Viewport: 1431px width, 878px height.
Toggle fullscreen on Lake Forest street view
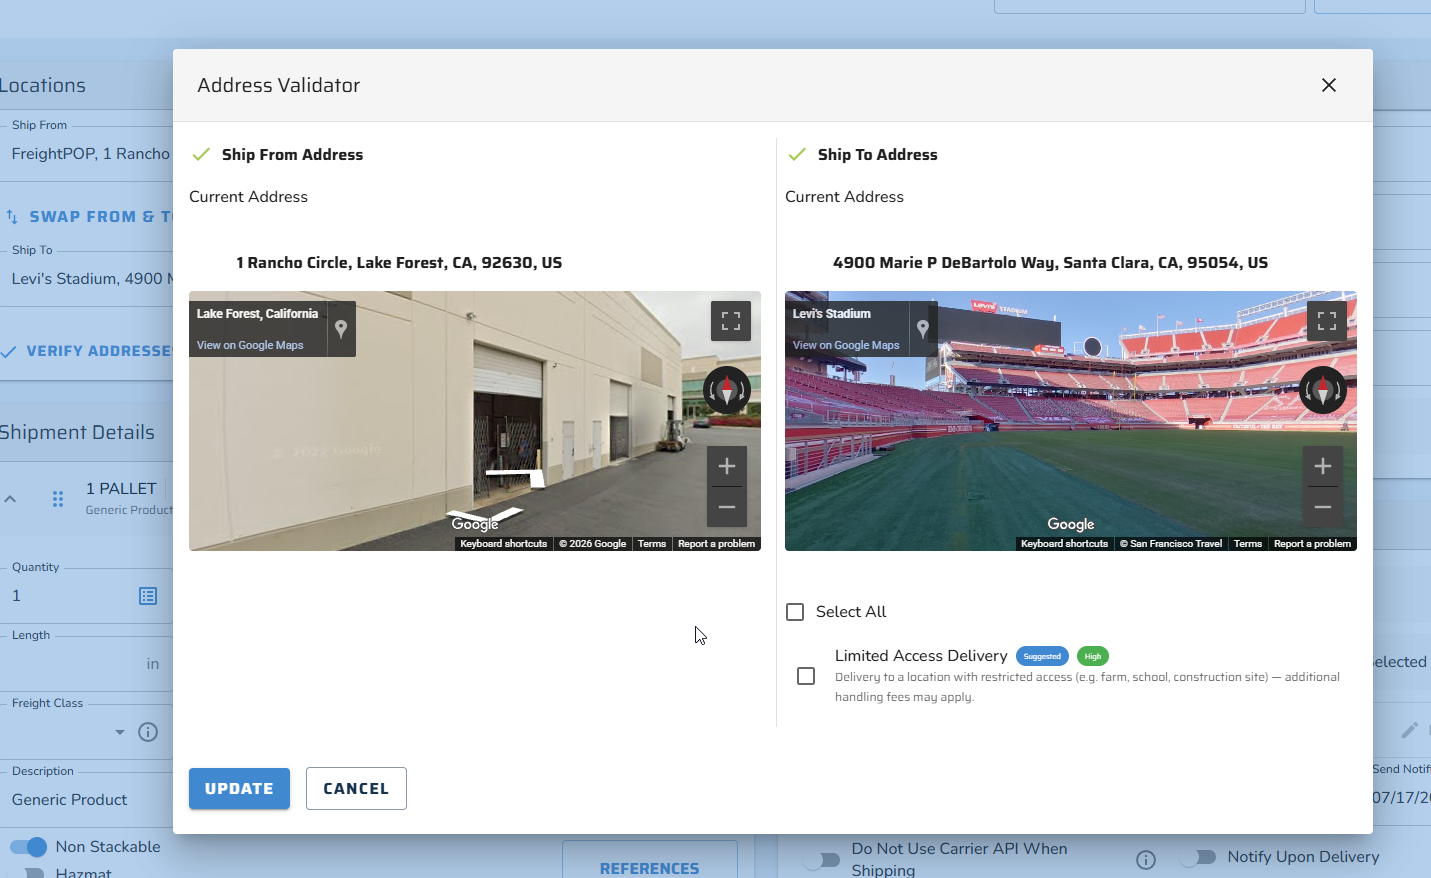[731, 321]
